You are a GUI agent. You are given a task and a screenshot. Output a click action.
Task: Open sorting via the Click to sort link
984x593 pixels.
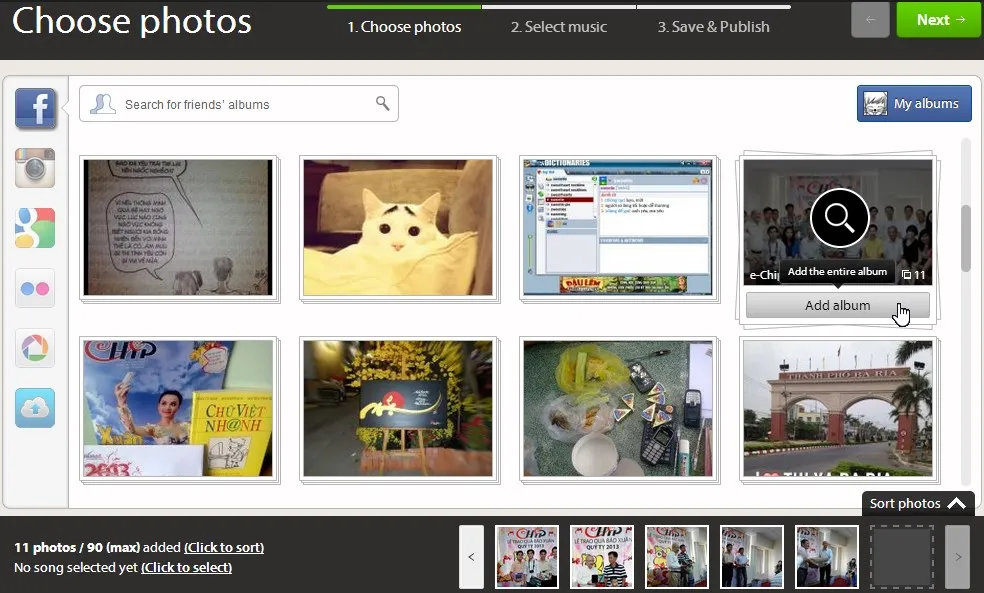224,547
